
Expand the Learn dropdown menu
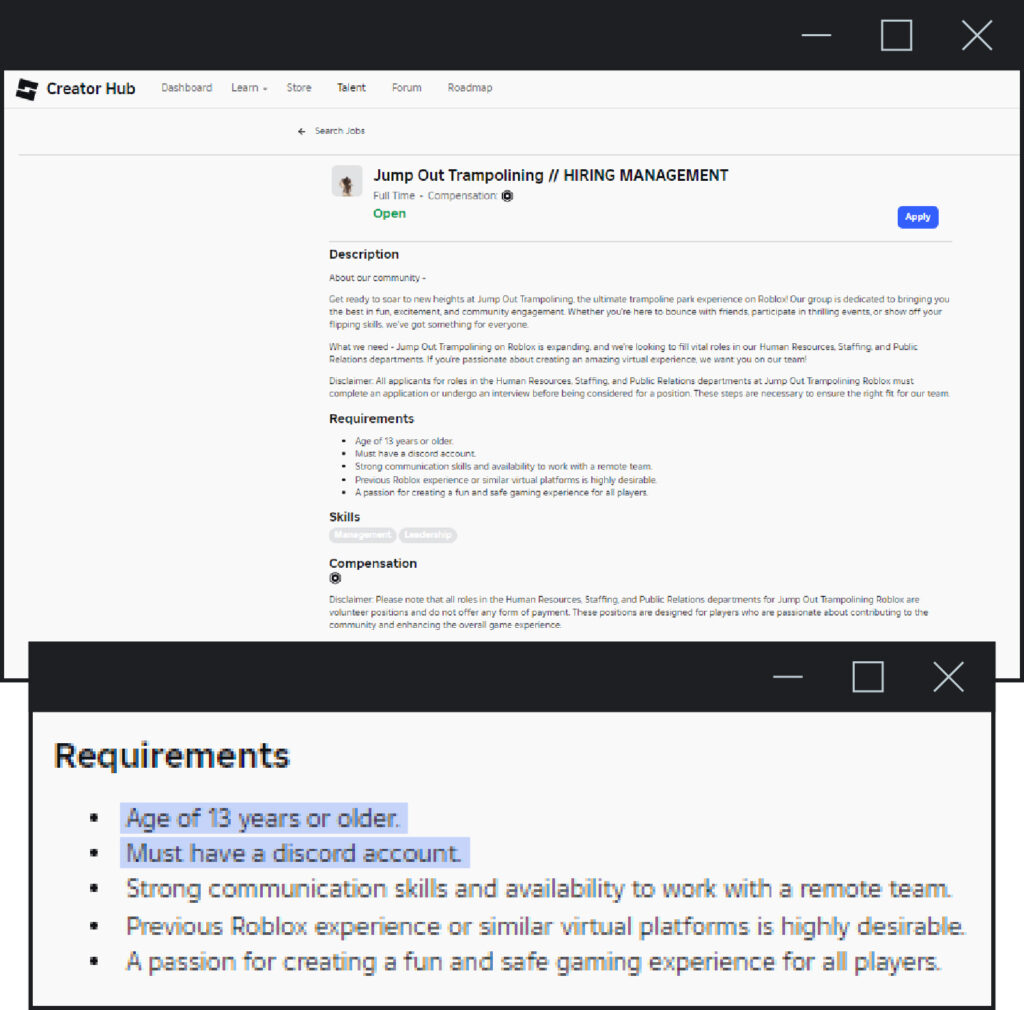[x=249, y=88]
